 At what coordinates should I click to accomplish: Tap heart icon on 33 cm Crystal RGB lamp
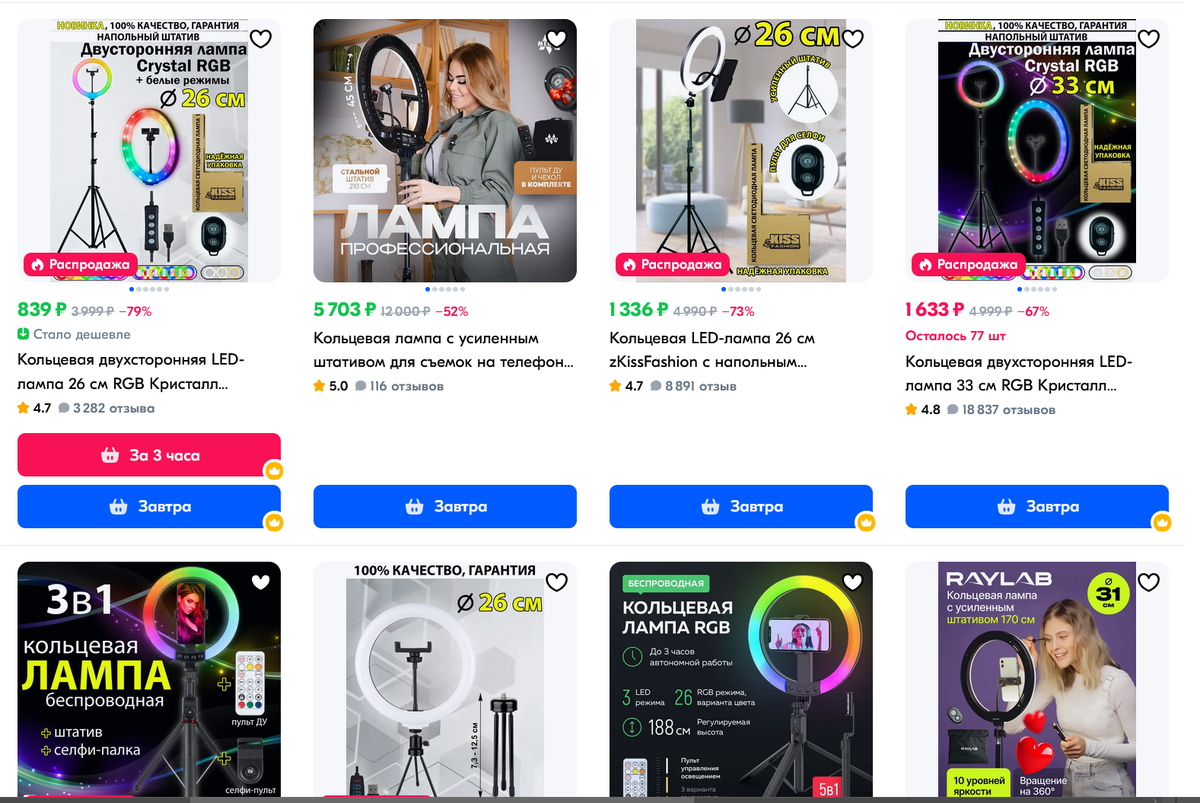tap(1149, 40)
